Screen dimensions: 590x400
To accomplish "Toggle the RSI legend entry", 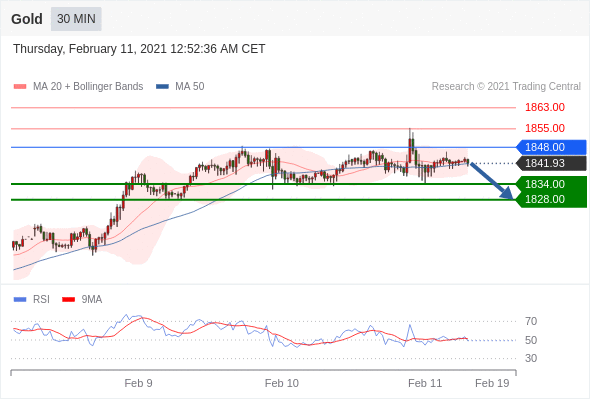I will point(32,300).
